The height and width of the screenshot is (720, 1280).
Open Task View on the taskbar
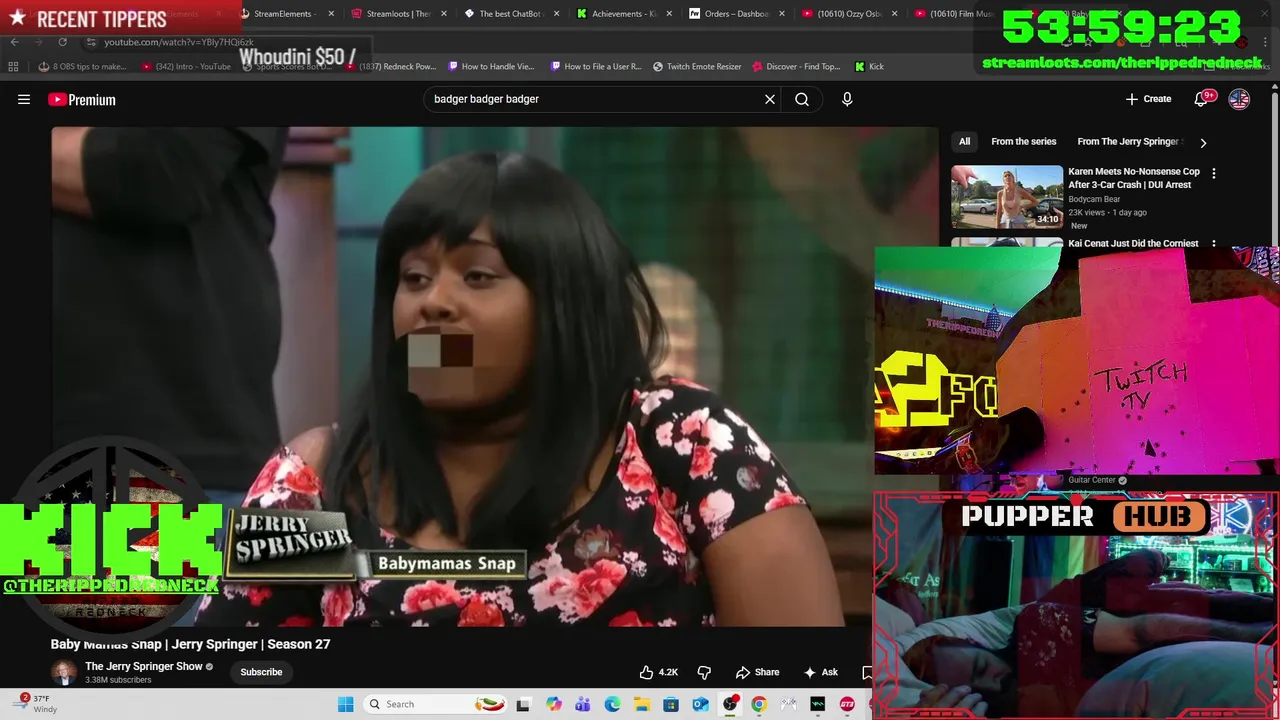pos(523,704)
